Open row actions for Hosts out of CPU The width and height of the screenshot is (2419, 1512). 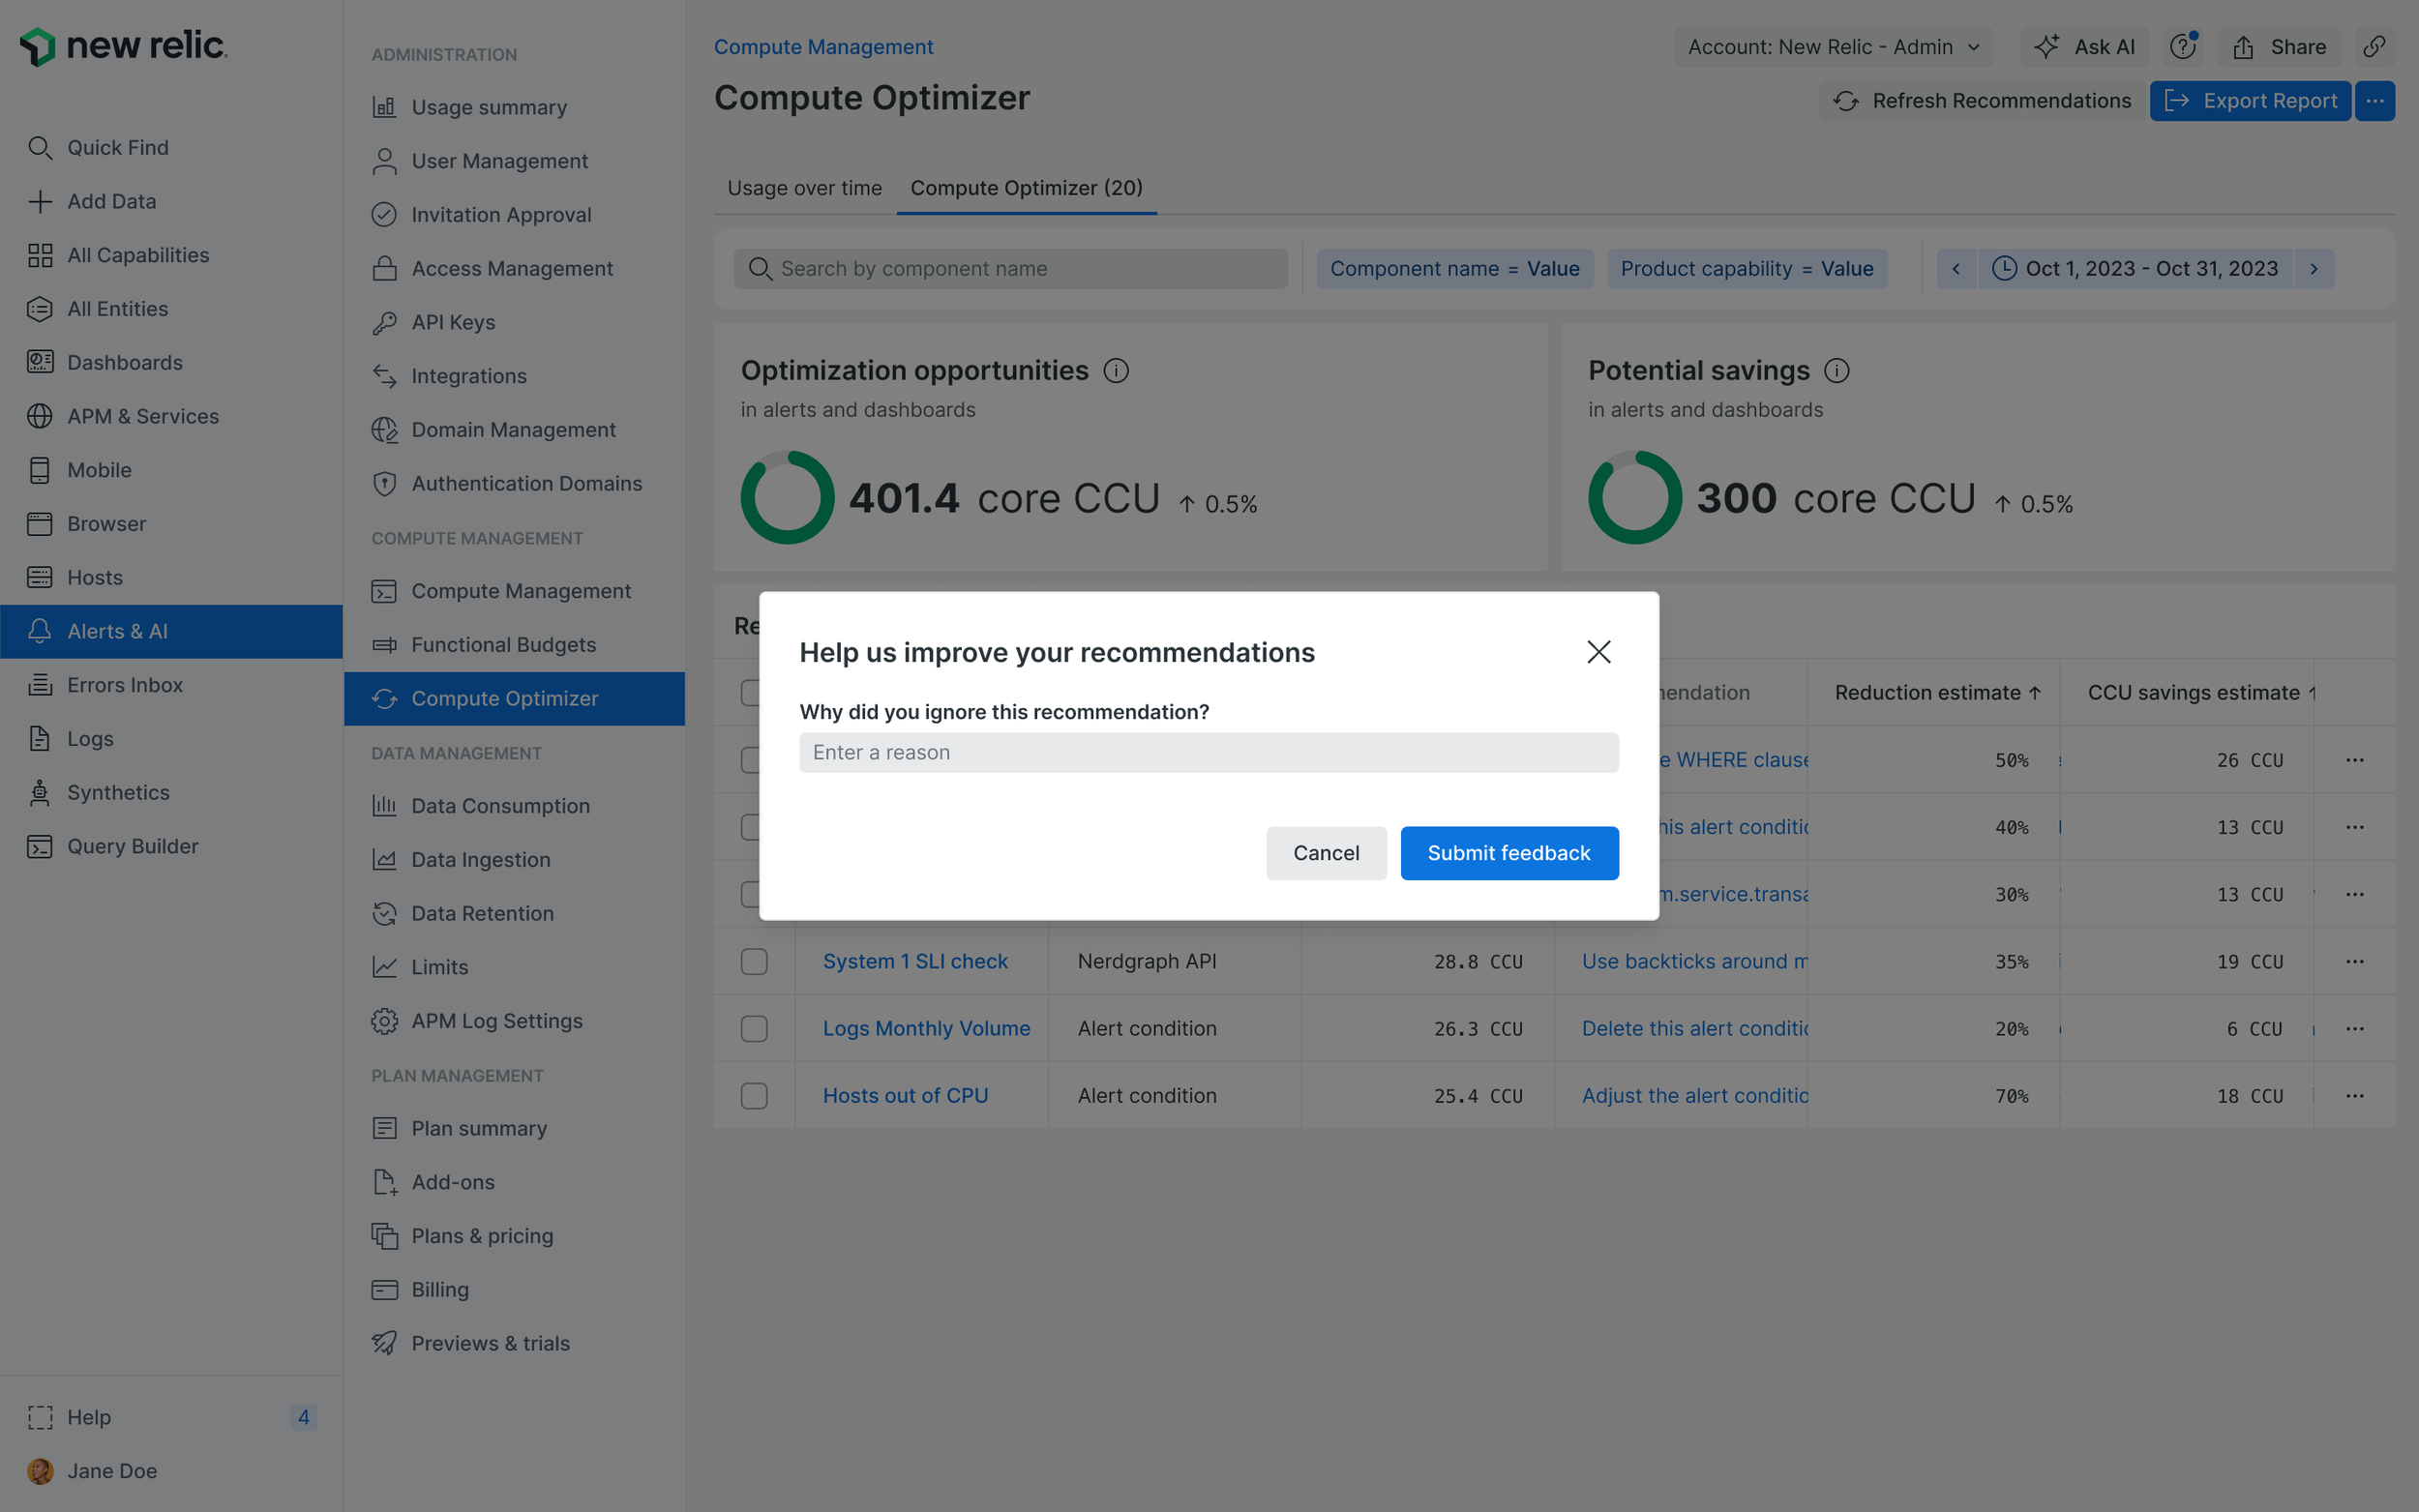coord(2354,1096)
